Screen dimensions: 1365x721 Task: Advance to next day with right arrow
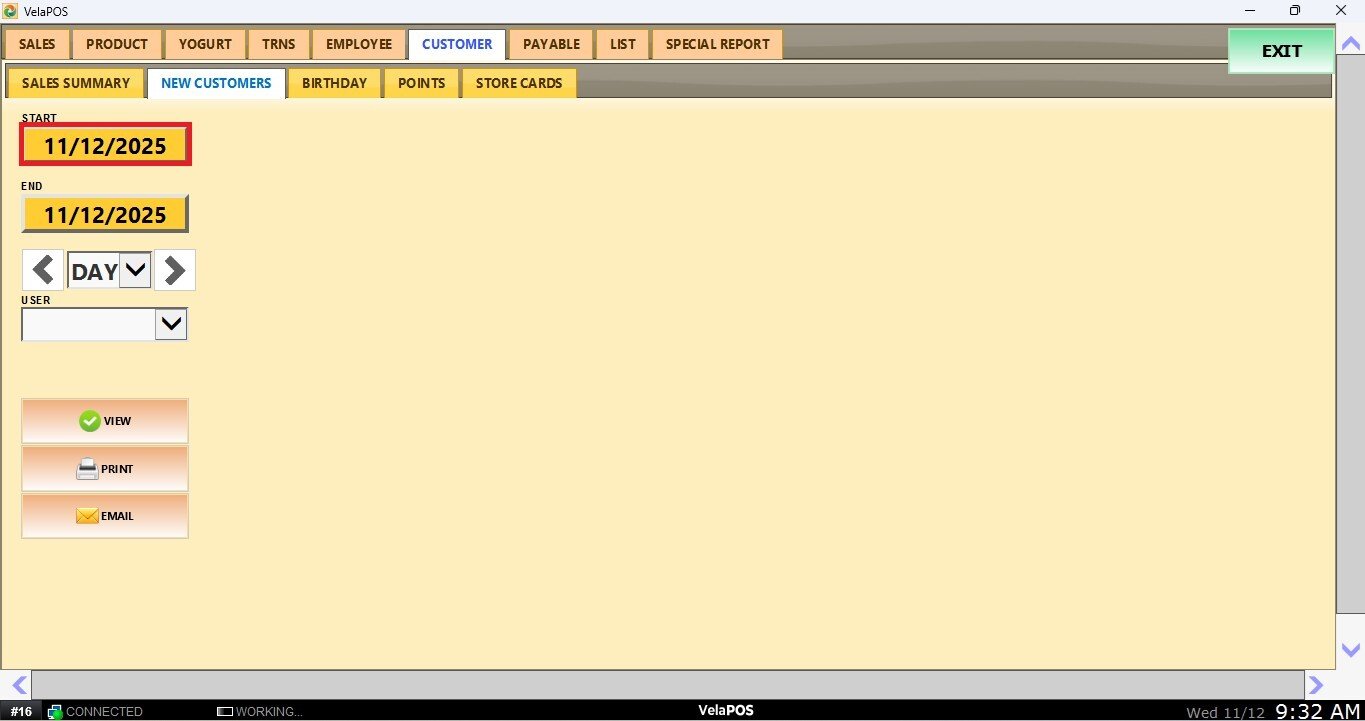click(x=175, y=270)
